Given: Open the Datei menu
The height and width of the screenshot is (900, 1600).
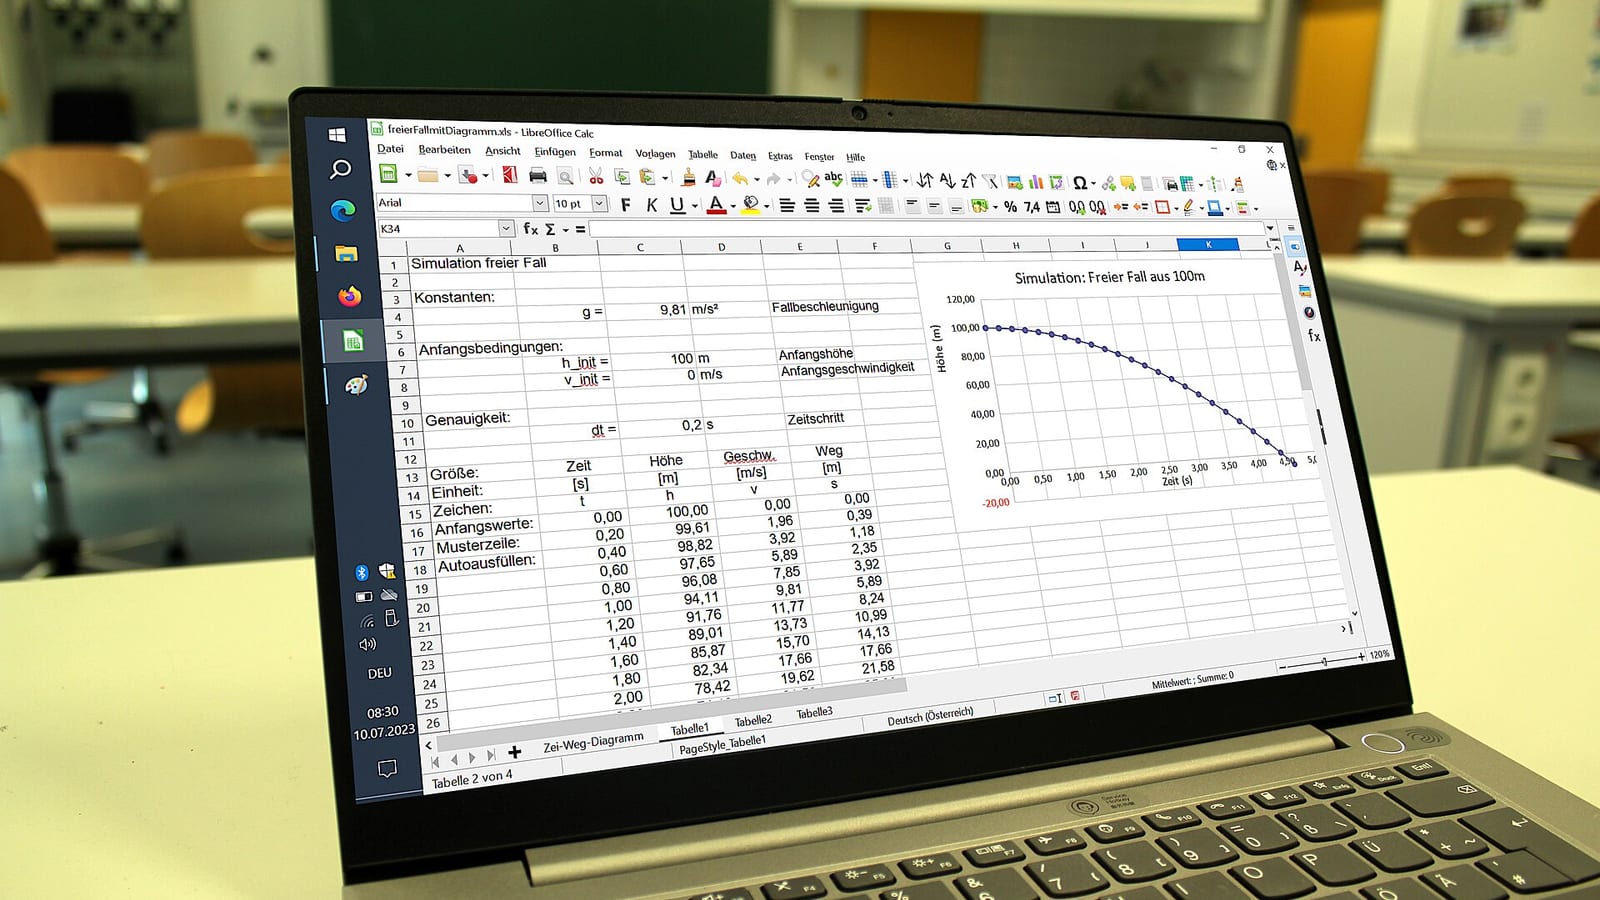Looking at the screenshot, I should point(390,149).
